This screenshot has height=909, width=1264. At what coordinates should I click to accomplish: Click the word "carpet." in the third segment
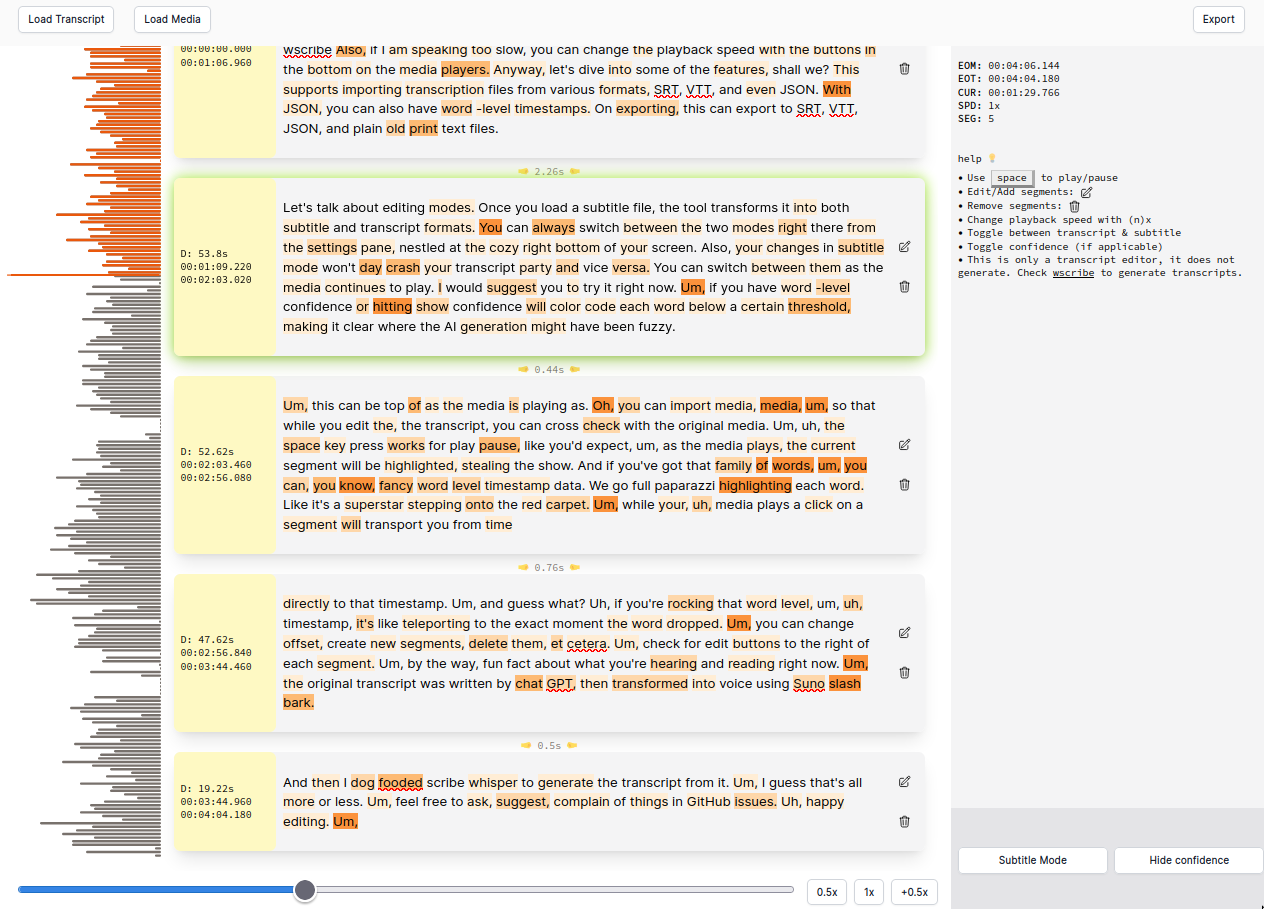pos(567,505)
